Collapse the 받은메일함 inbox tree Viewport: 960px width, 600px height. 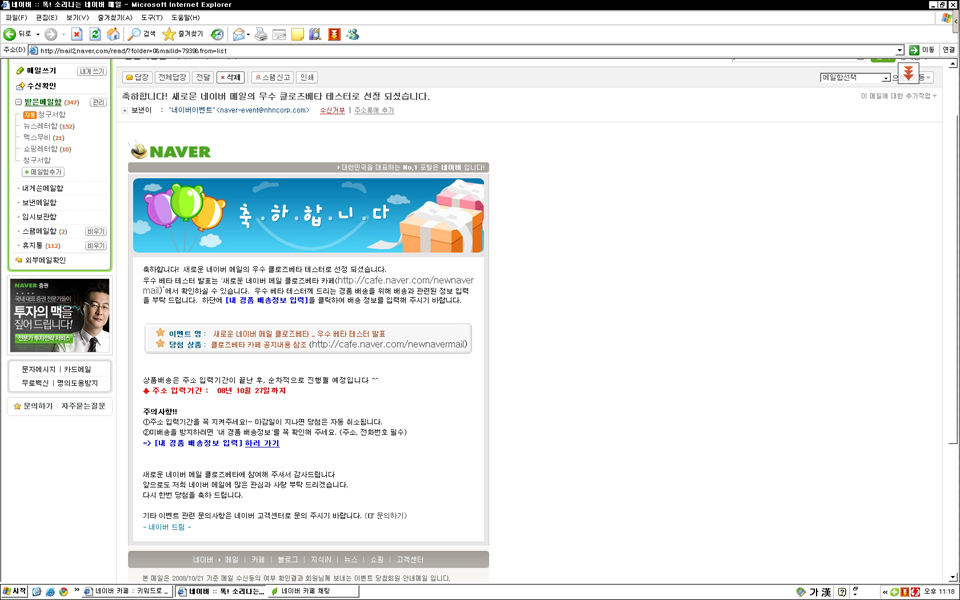pos(18,102)
